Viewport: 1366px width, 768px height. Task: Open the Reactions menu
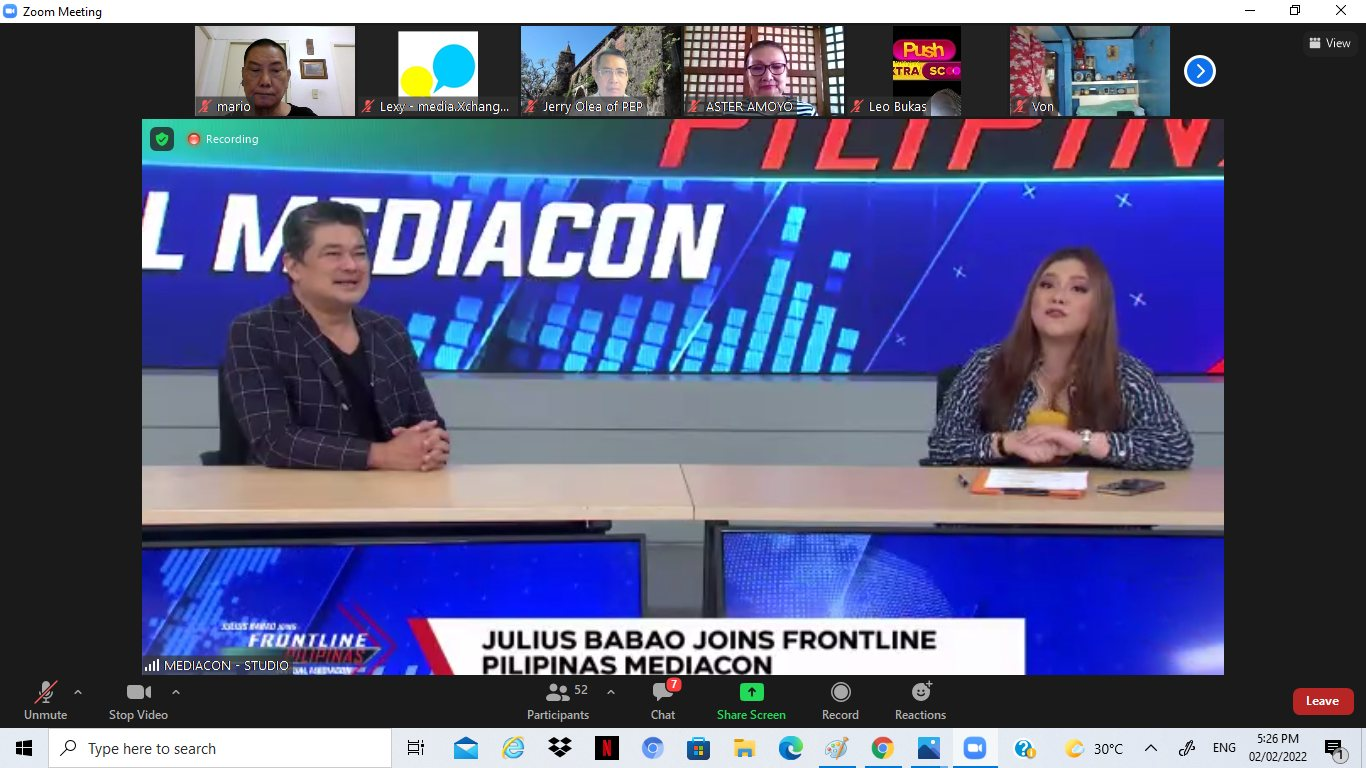[x=920, y=700]
